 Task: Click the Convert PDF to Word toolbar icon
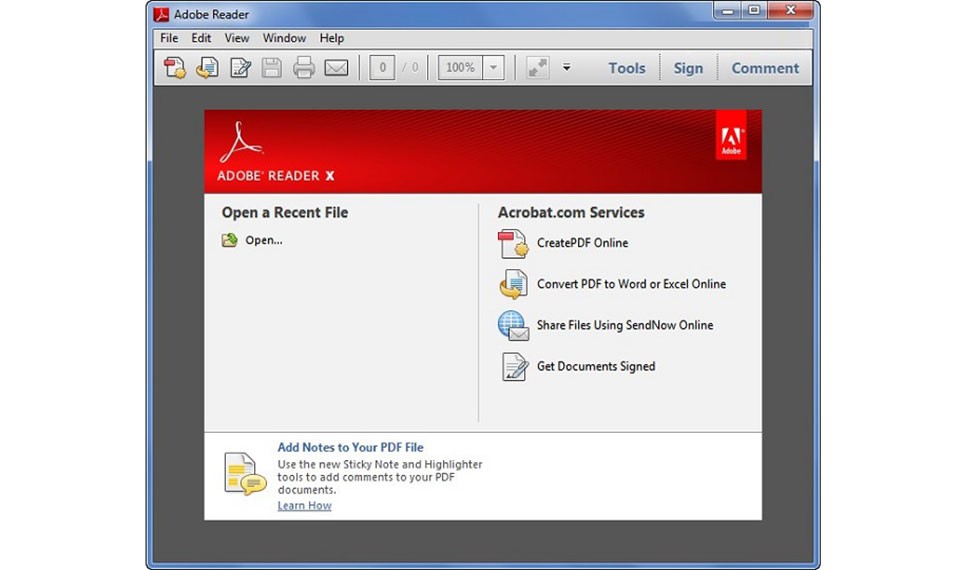point(208,67)
